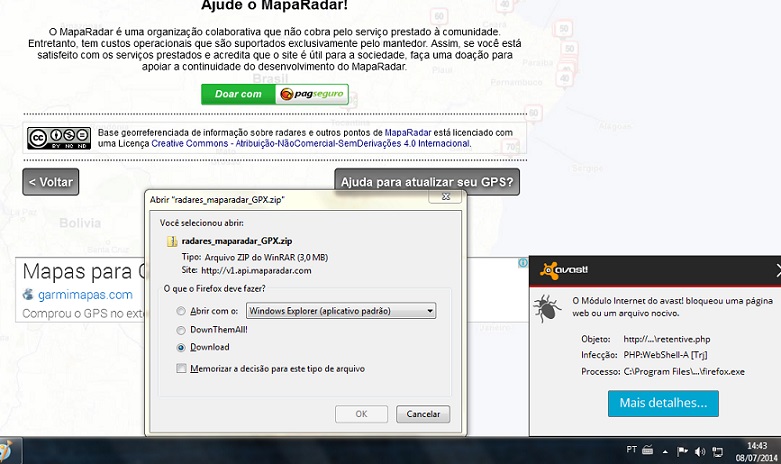The height and width of the screenshot is (464, 781).
Task: Click the bug threat icon in avast alert
Action: pyautogui.click(x=547, y=308)
